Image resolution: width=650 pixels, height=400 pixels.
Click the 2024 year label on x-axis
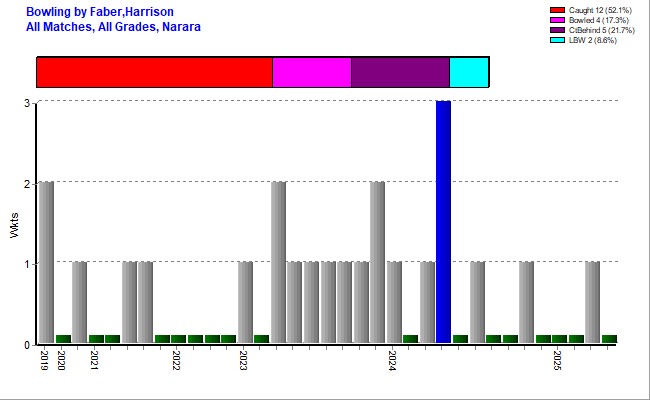pos(393,359)
